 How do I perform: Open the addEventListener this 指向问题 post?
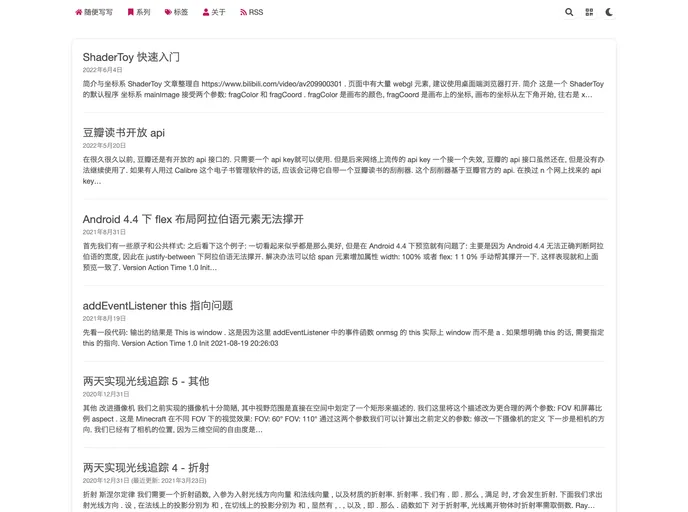click(x=157, y=305)
